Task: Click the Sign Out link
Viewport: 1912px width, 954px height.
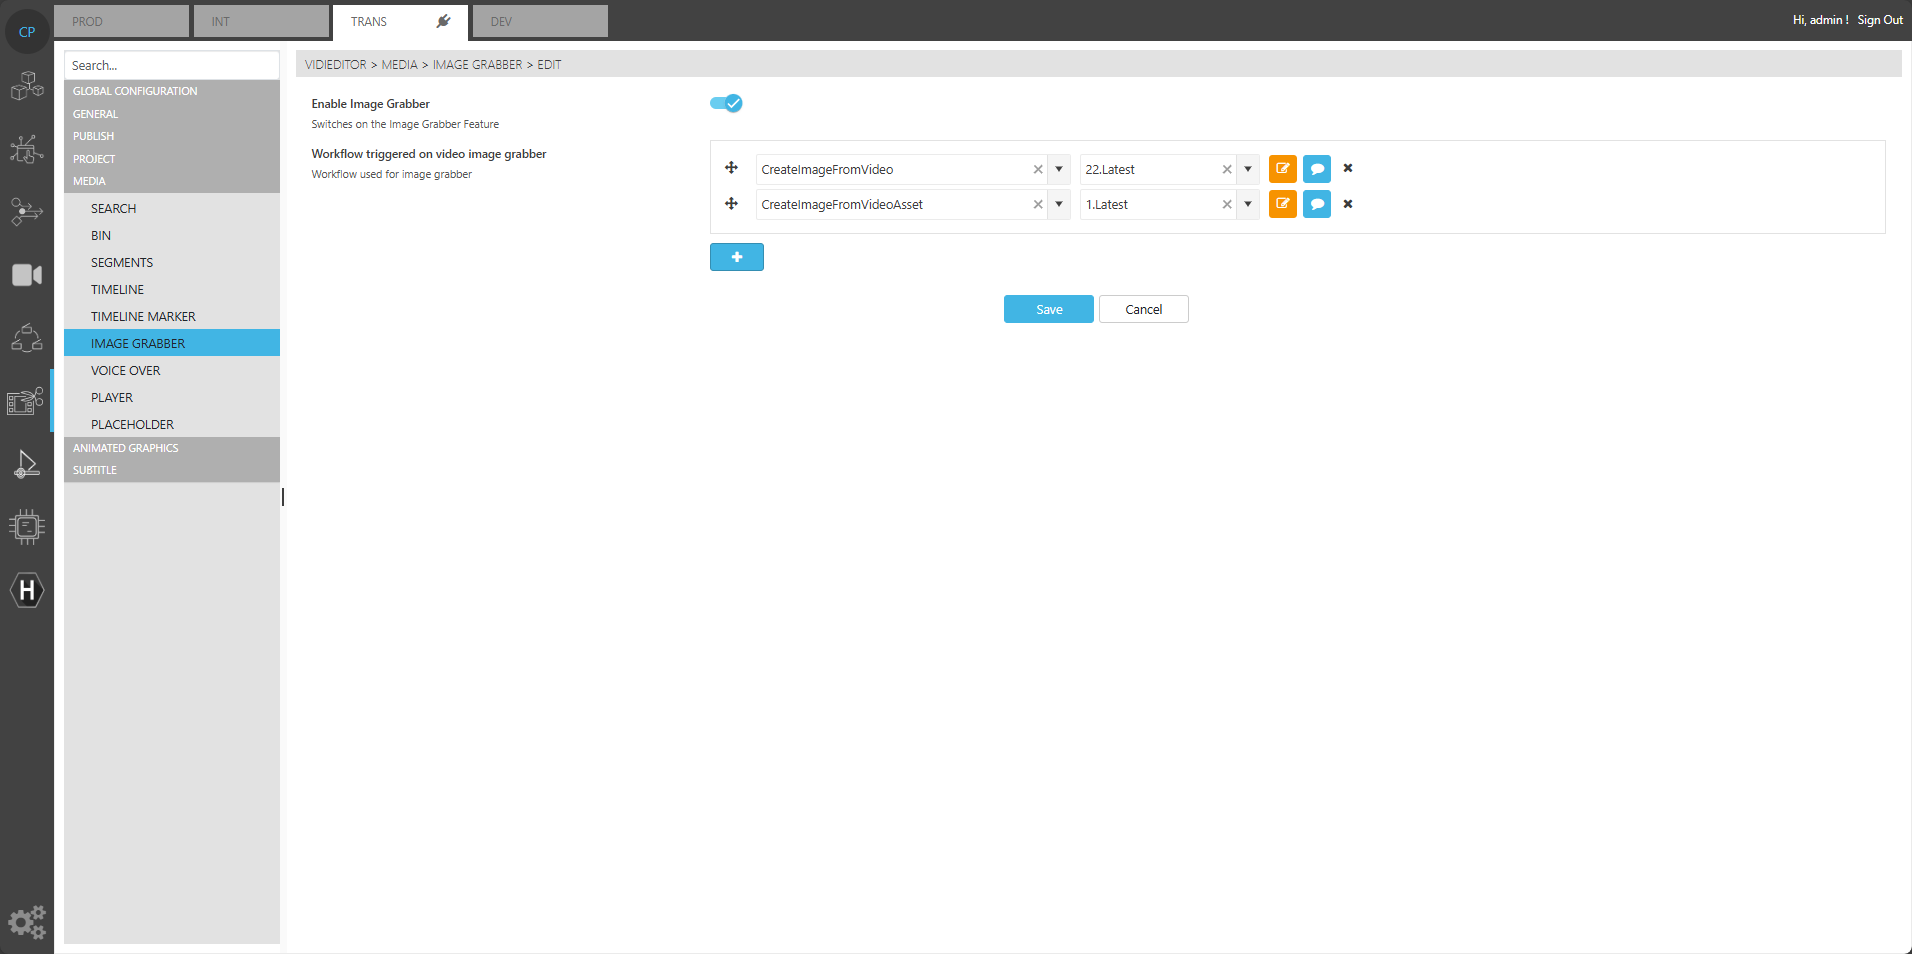Action: pos(1880,20)
